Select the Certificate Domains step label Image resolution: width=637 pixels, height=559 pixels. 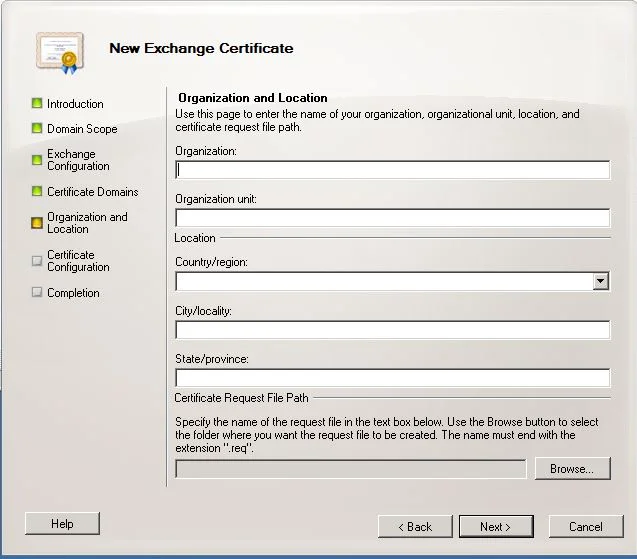click(93, 192)
